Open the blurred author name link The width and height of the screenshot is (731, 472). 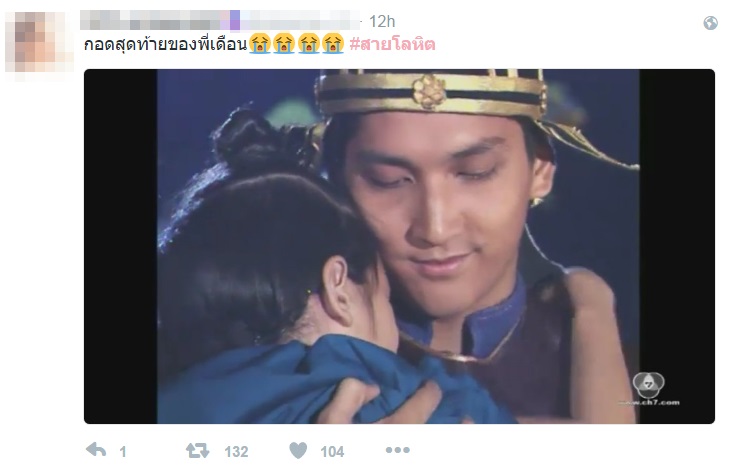pyautogui.click(x=220, y=20)
